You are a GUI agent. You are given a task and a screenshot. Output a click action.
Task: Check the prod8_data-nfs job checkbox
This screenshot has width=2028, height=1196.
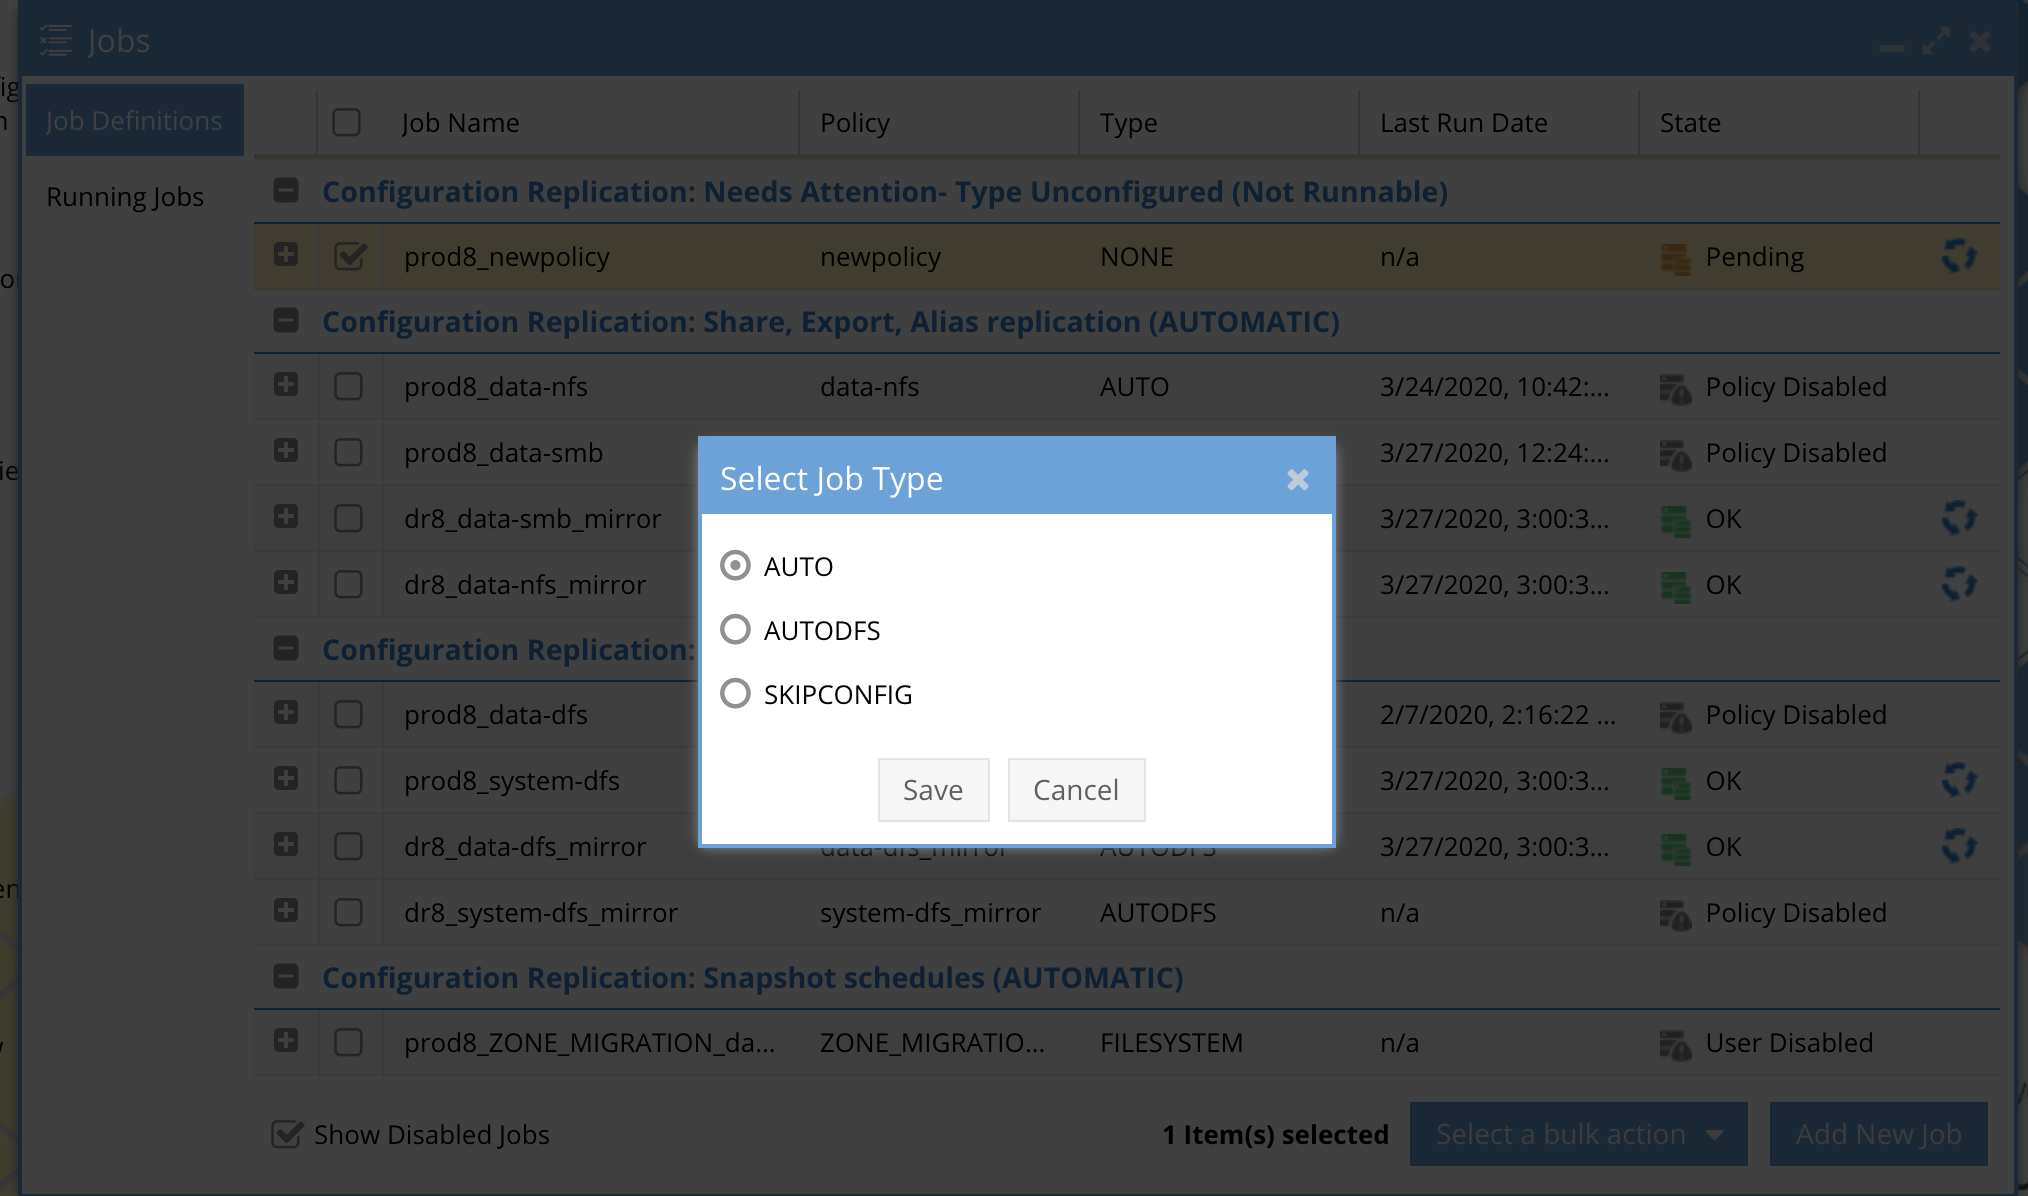click(348, 387)
